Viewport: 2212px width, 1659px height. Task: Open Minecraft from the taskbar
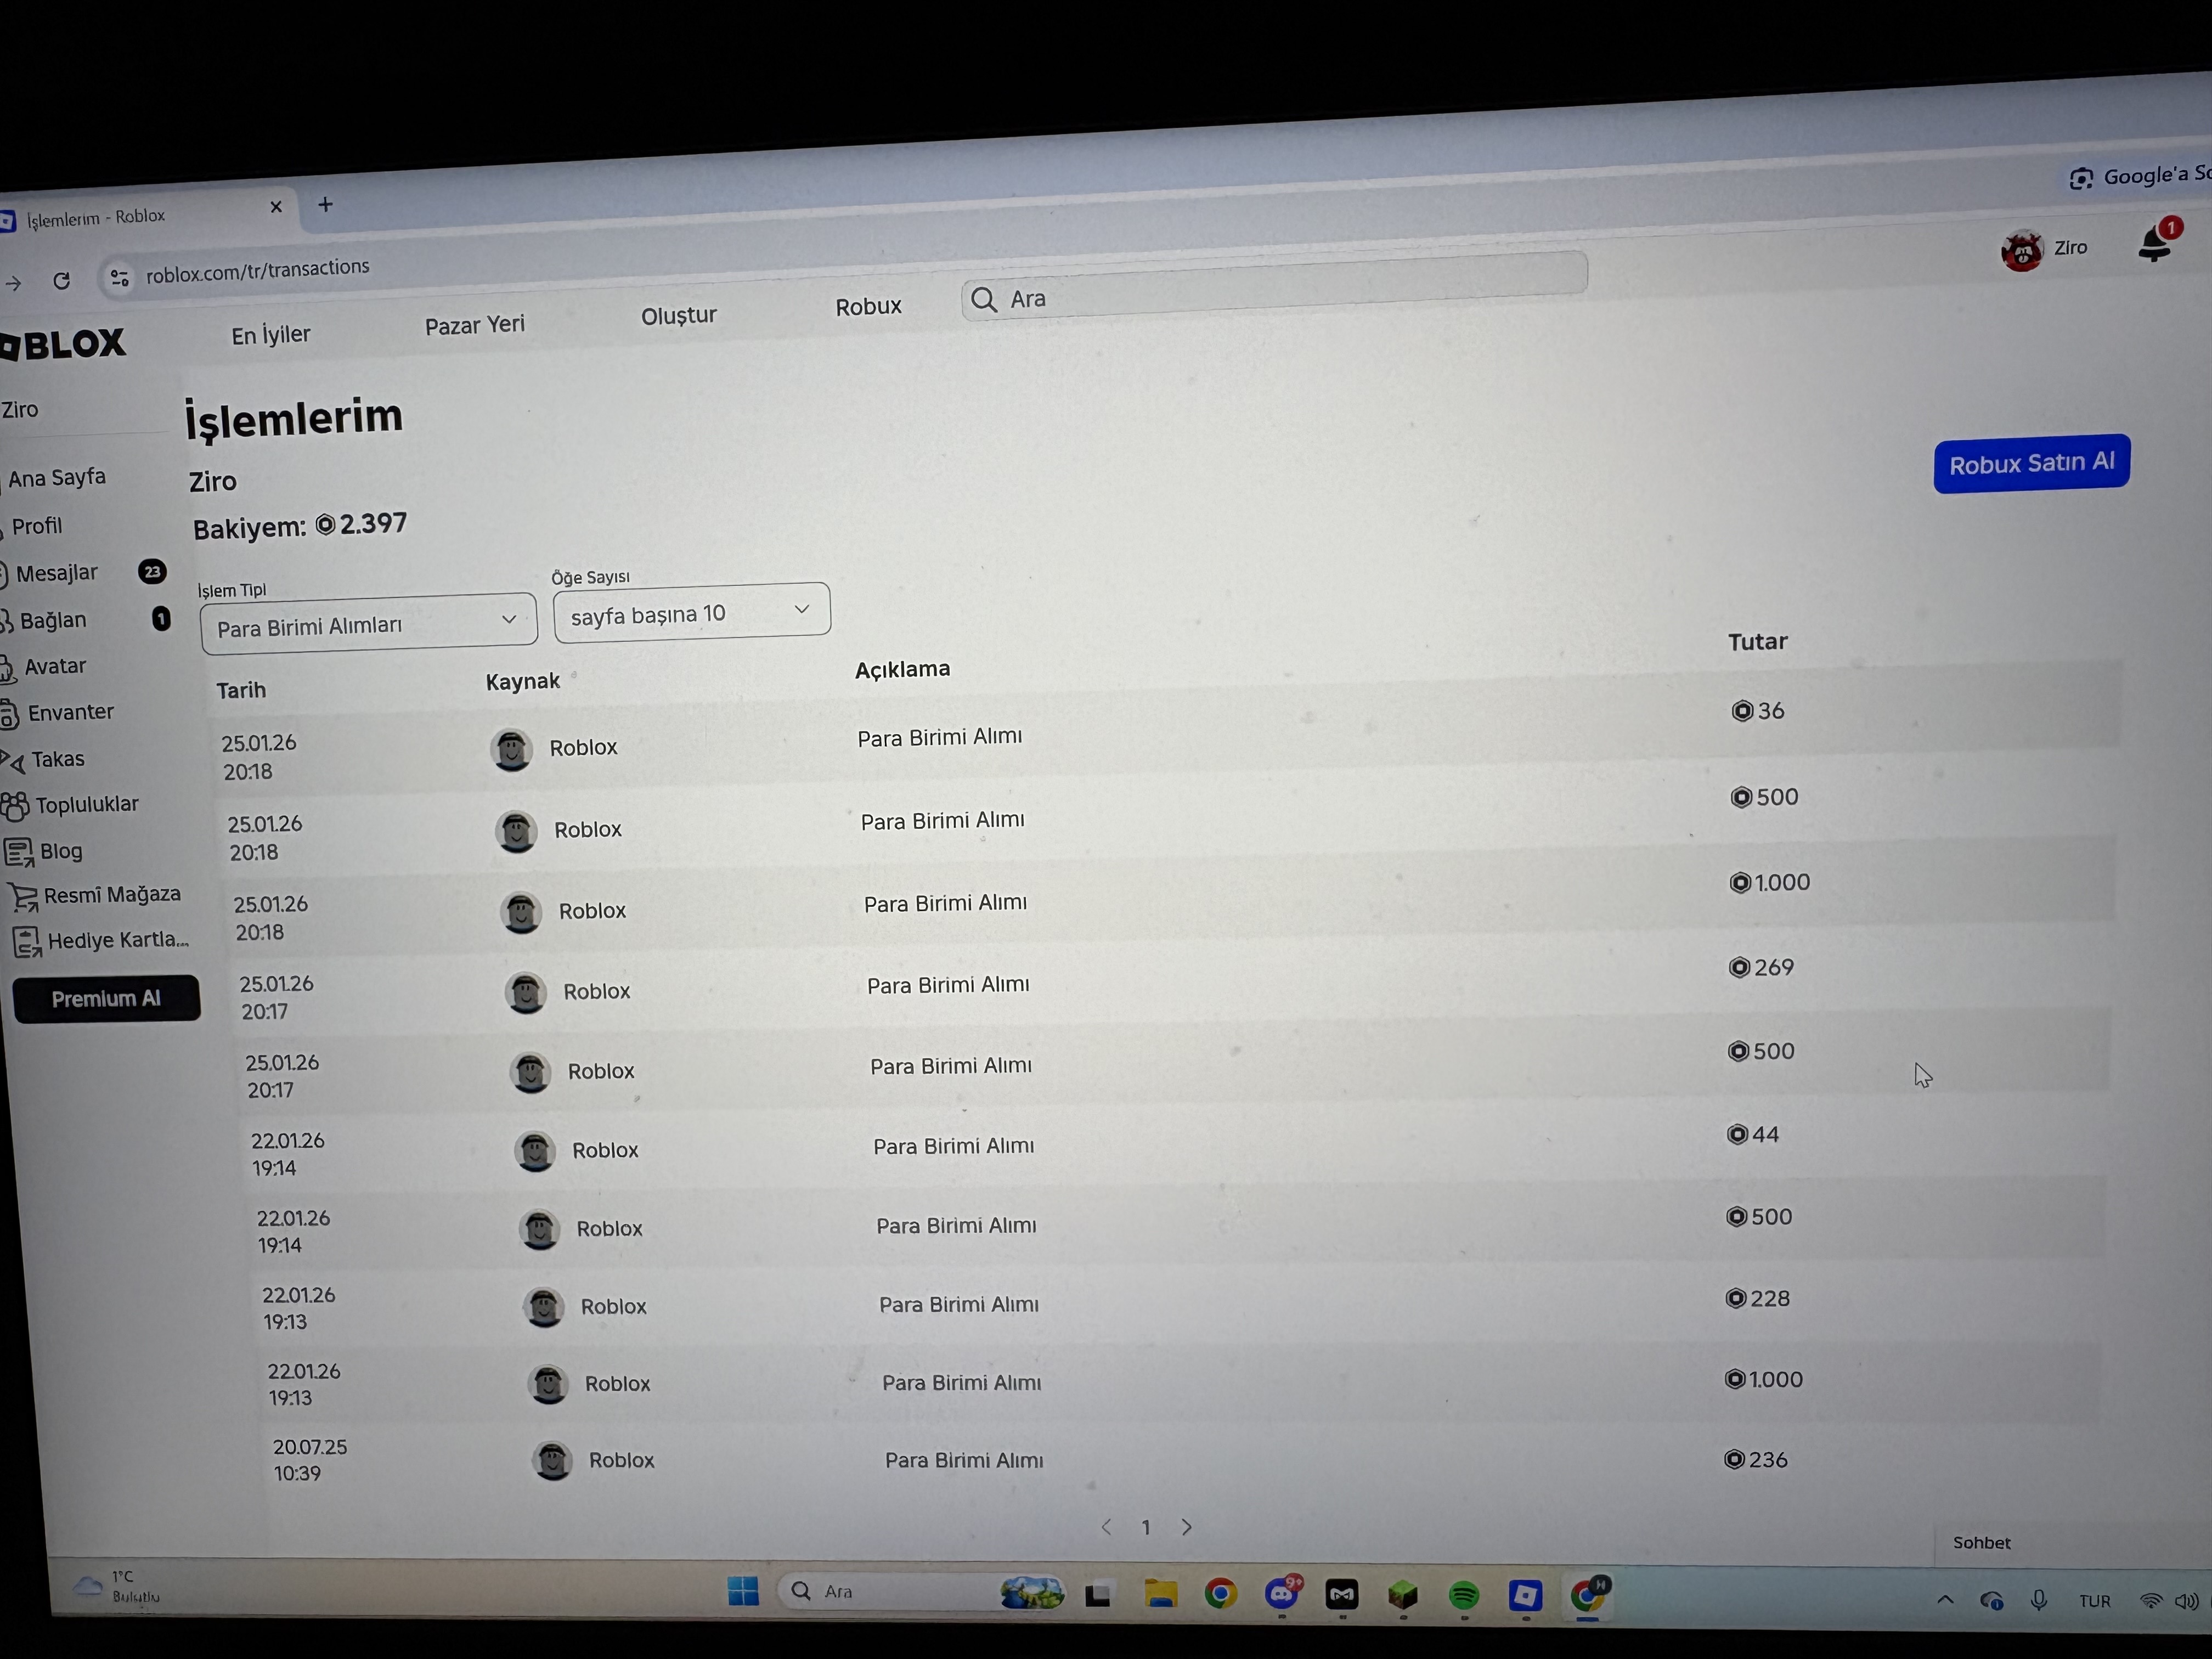(x=1403, y=1594)
